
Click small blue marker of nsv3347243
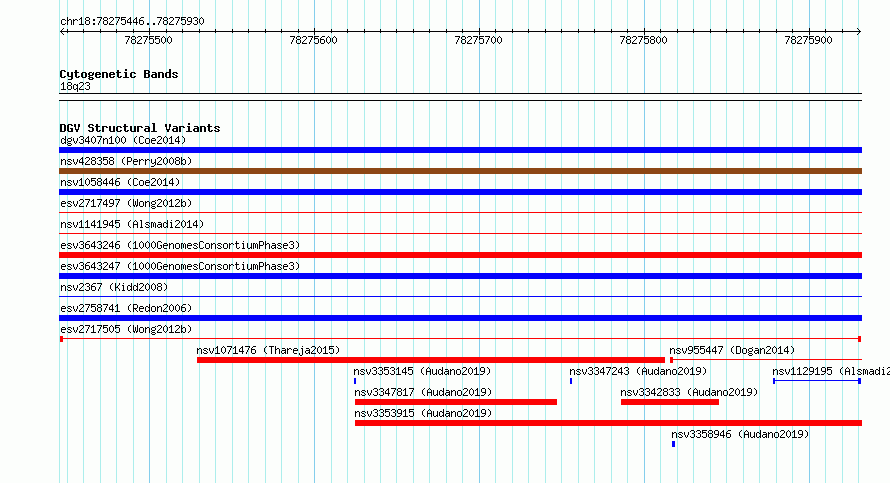(x=571, y=381)
